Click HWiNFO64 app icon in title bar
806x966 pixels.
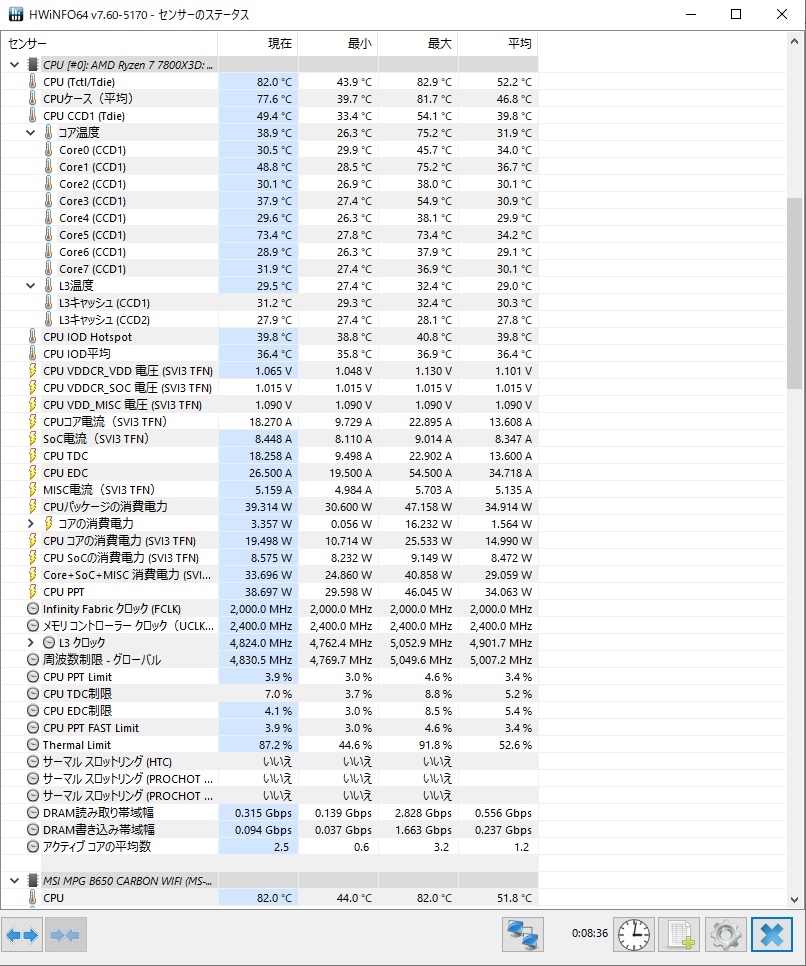pos(15,14)
